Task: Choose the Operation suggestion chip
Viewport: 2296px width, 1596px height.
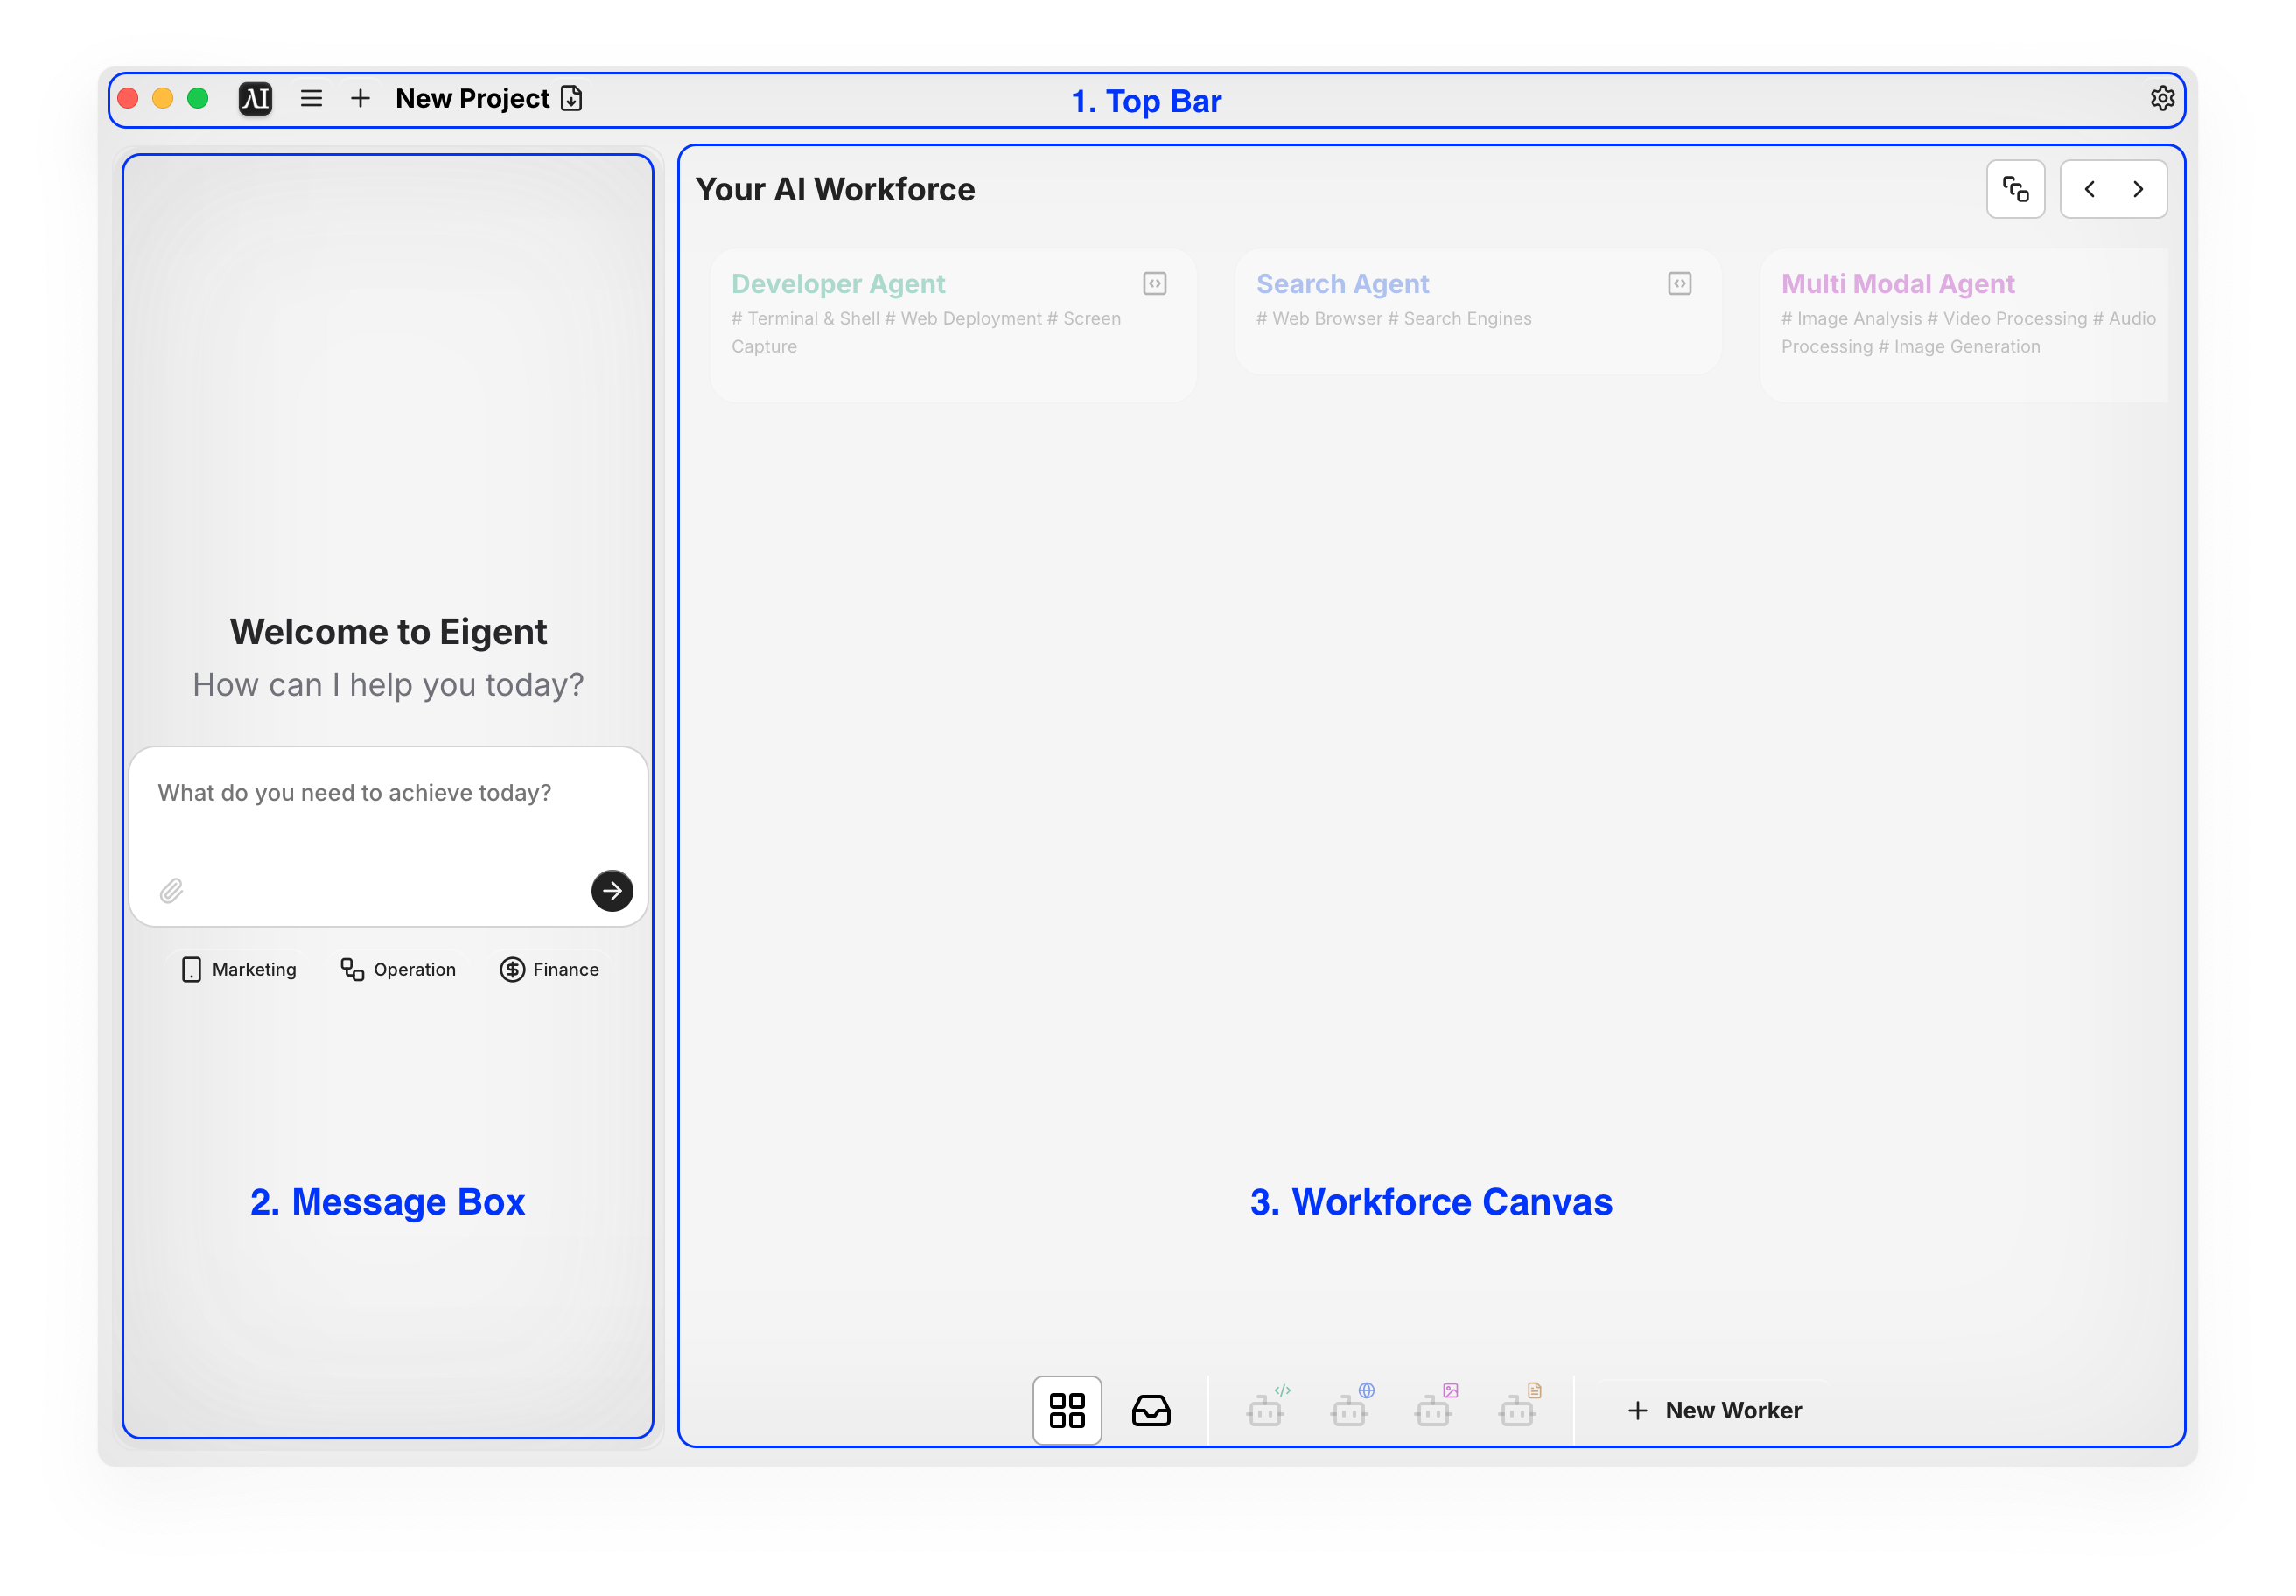Action: (x=398, y=970)
